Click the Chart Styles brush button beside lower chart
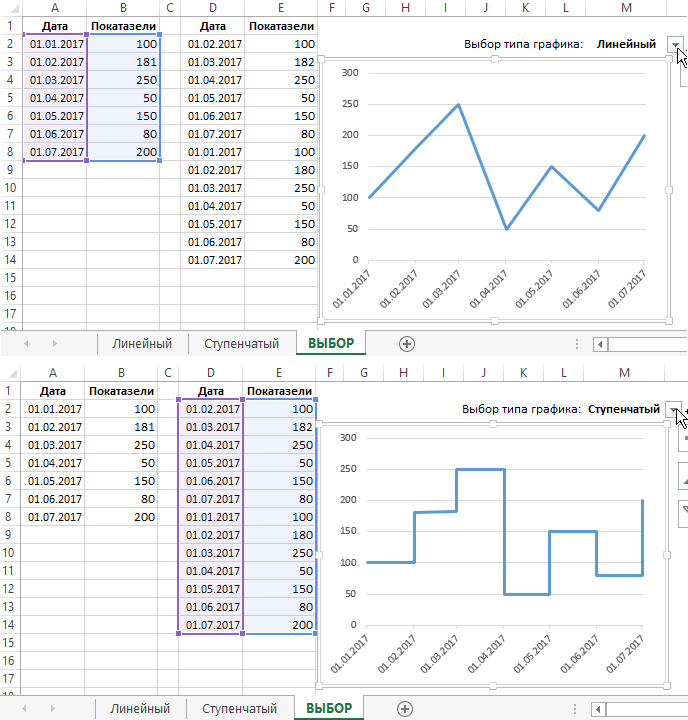The image size is (688, 720). tap(683, 476)
